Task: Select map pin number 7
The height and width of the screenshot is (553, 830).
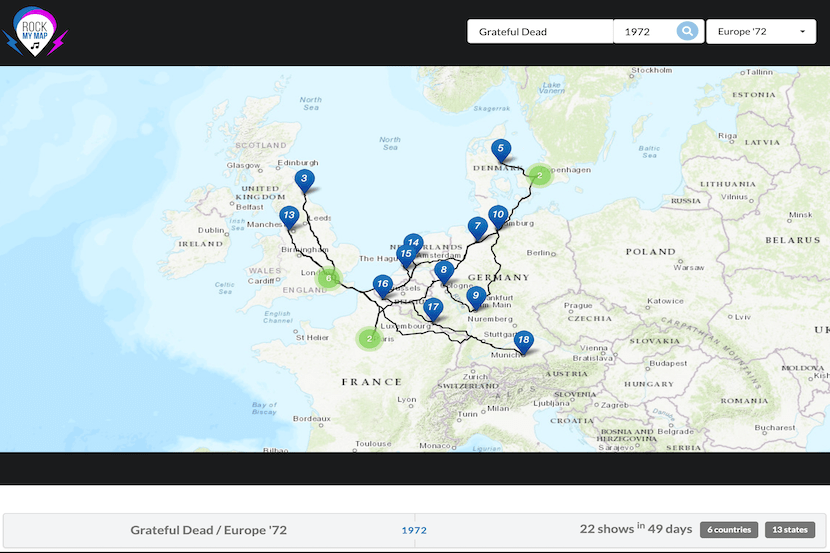Action: pos(478,229)
